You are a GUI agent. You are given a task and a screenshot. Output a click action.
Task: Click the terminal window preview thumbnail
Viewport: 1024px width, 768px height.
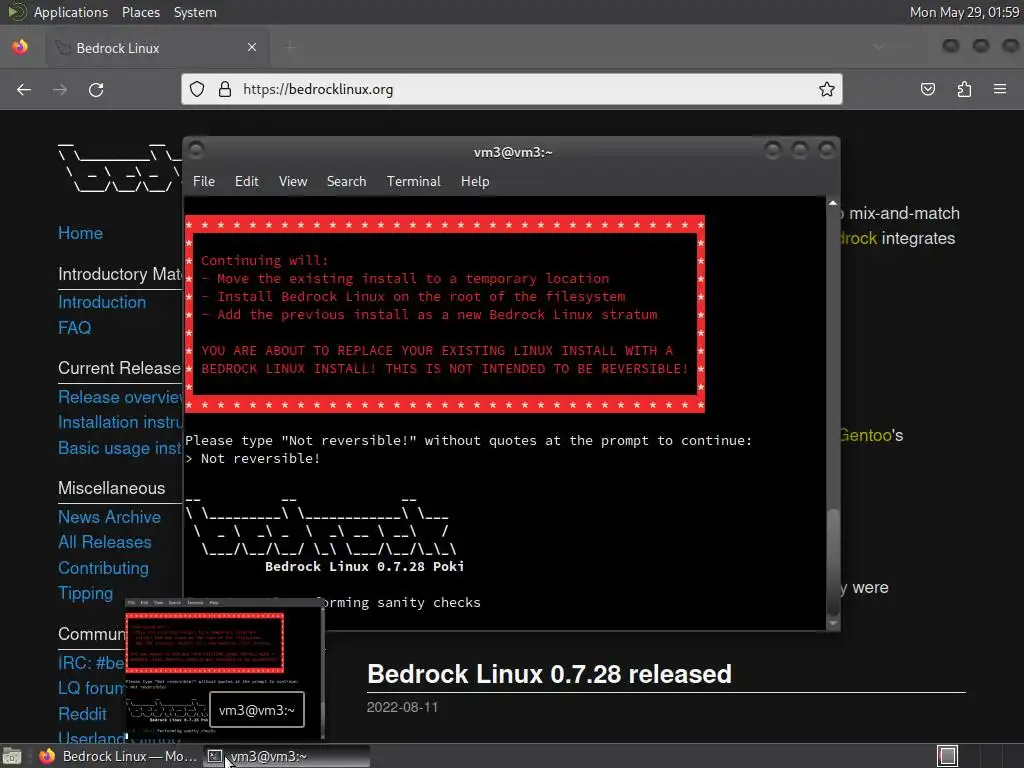pos(224,667)
